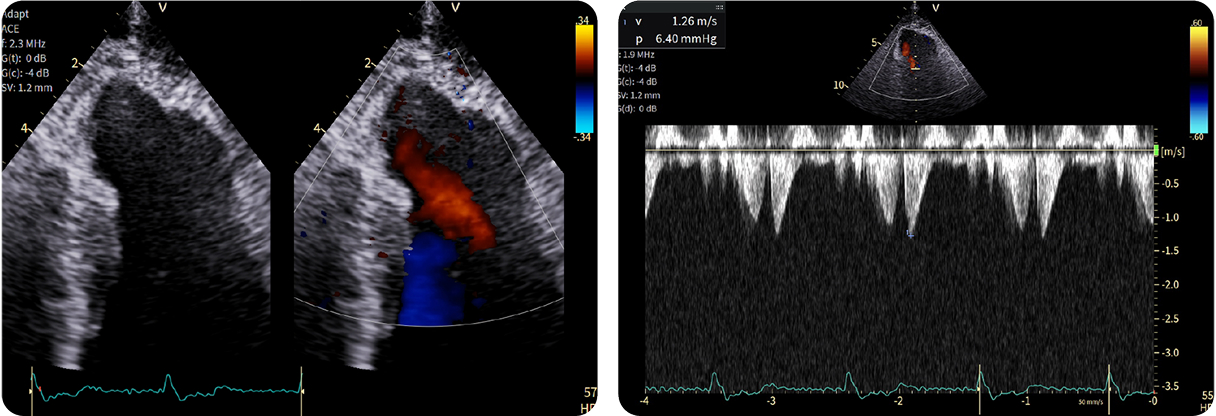Click the left image 'G(c): -4 dB' reading
1216x416 pixels.
27,72
